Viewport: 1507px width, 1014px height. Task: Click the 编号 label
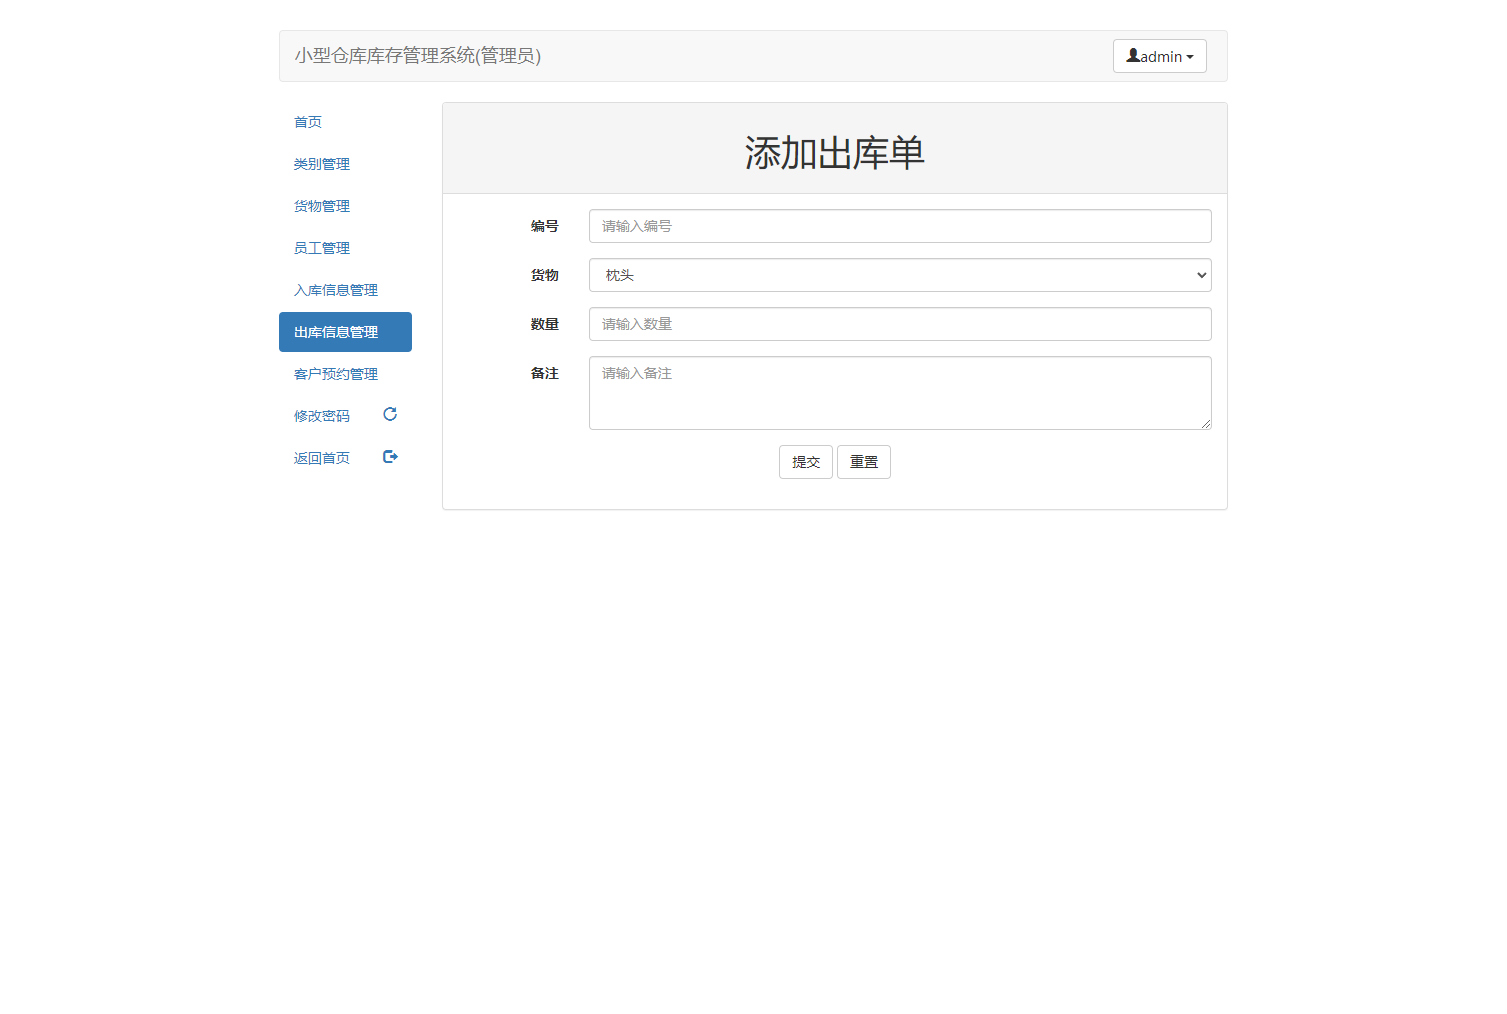[x=545, y=226]
